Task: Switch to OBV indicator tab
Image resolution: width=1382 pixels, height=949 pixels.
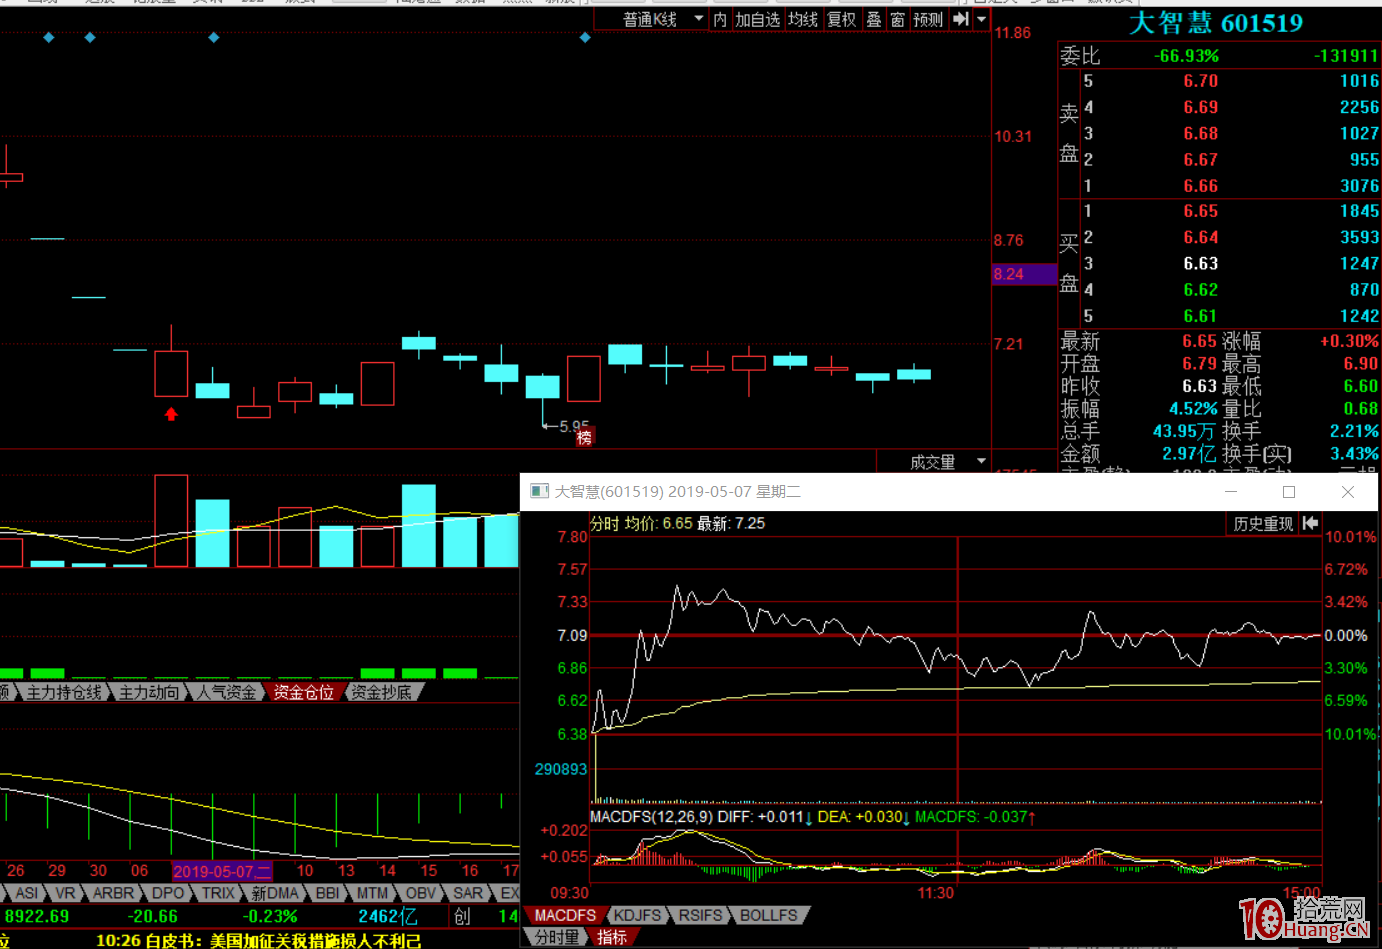Action: pos(420,893)
